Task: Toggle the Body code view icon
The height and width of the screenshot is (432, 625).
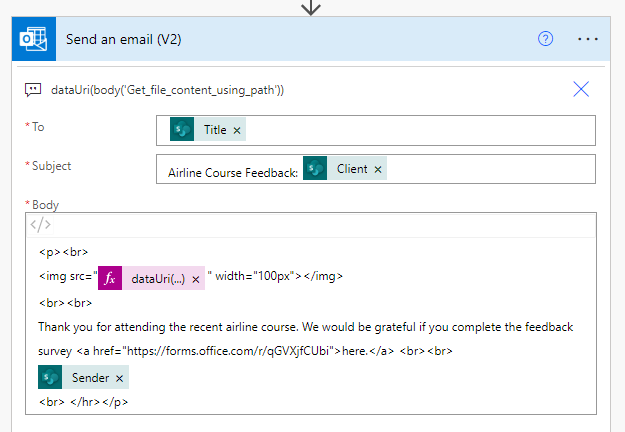Action: (x=40, y=225)
